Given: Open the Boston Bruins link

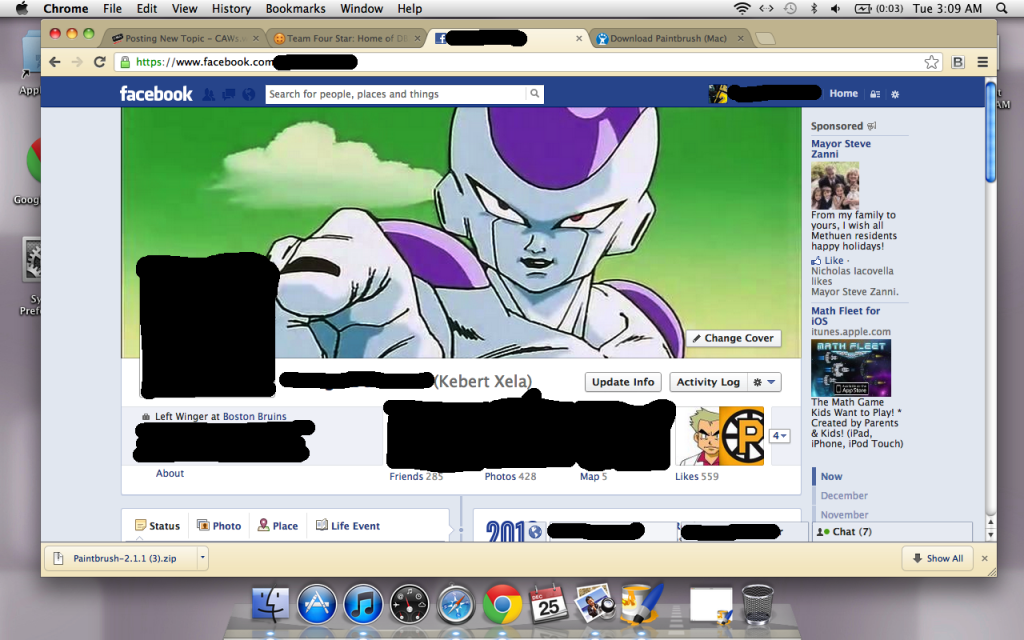Looking at the screenshot, I should 255,417.
